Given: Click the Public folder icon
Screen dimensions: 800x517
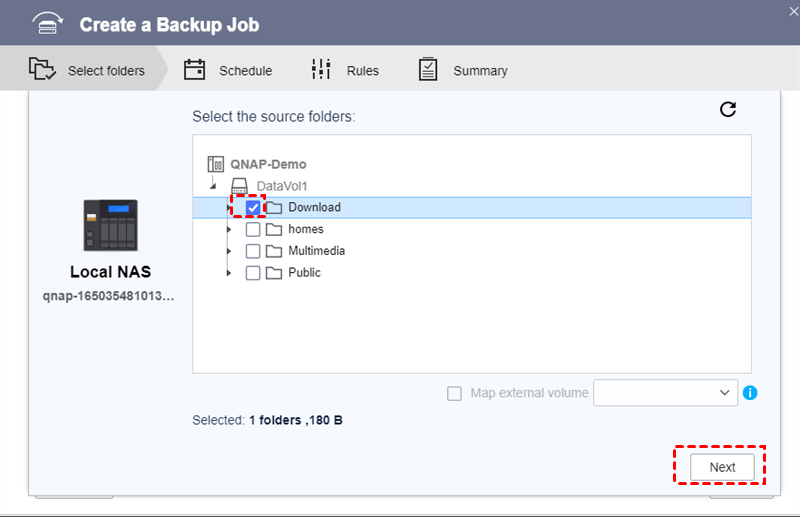Looking at the screenshot, I should 273,273.
